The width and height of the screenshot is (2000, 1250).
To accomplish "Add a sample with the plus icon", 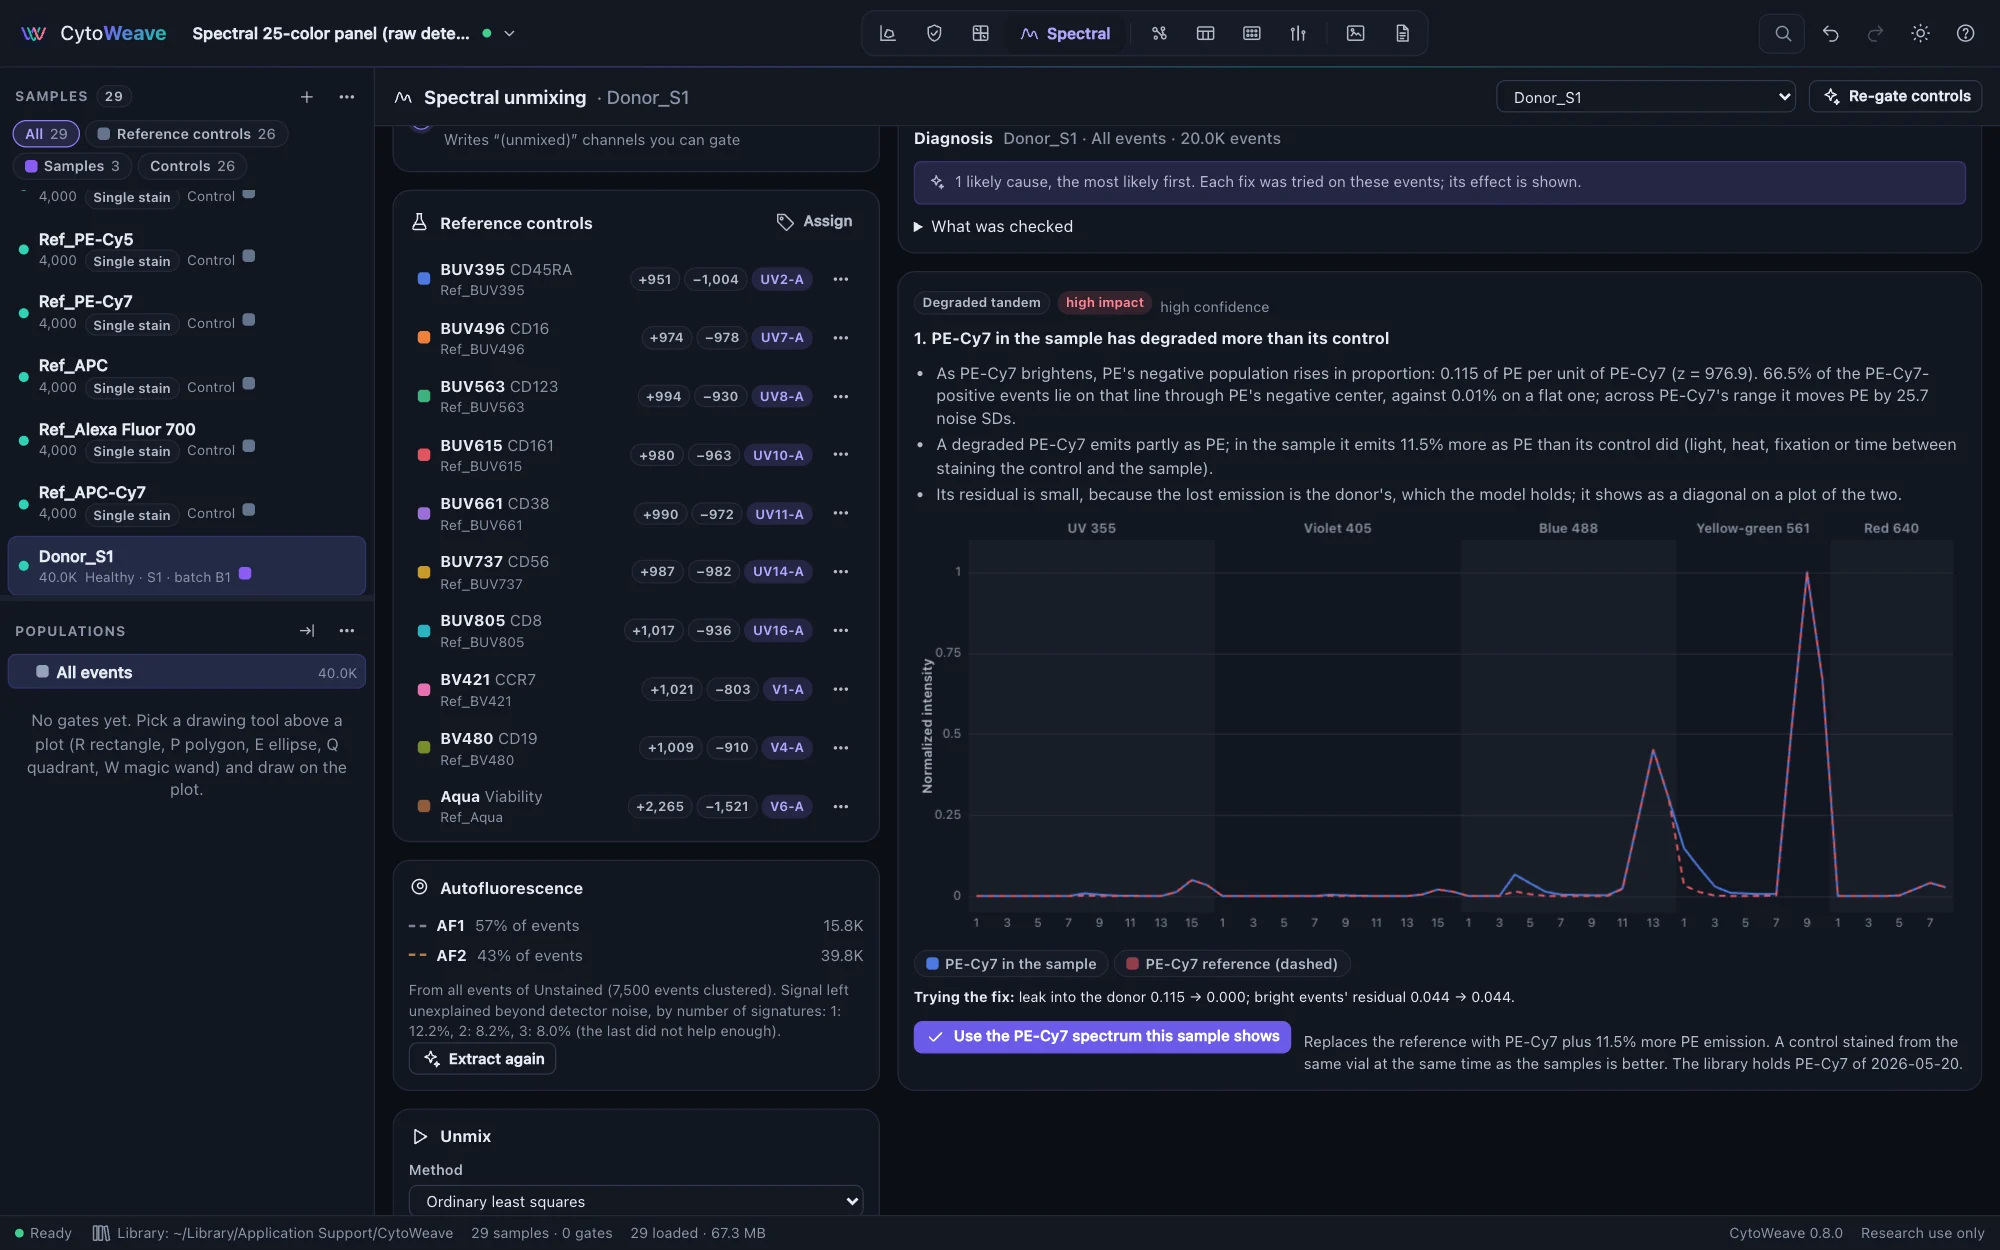I will [x=307, y=96].
